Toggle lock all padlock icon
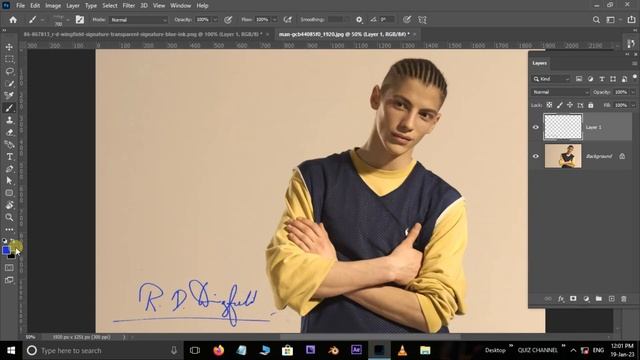Viewport: 640px width, 360px height. click(x=591, y=105)
